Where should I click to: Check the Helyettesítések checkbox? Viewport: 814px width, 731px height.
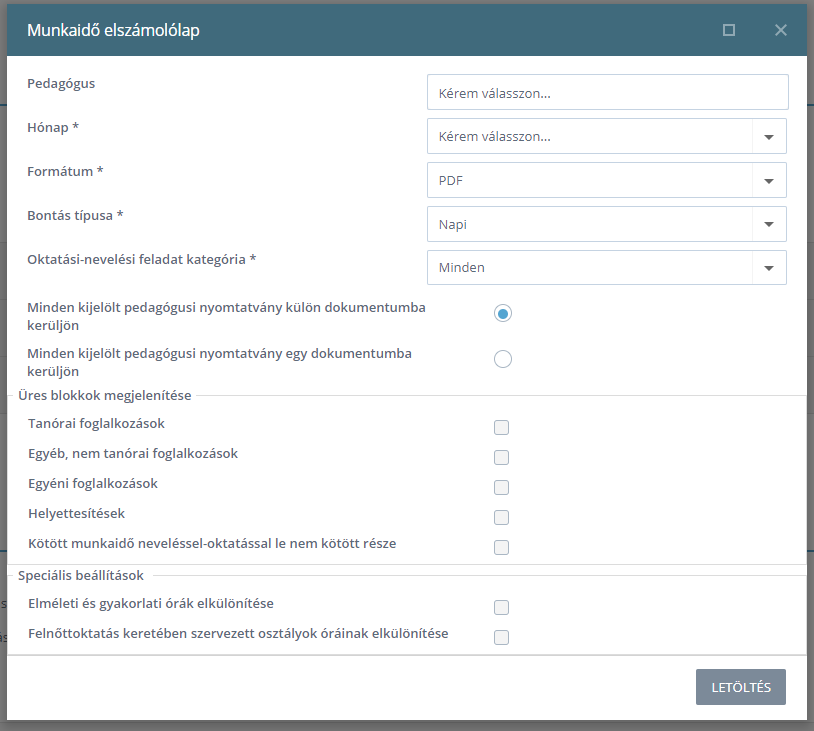(x=501, y=518)
